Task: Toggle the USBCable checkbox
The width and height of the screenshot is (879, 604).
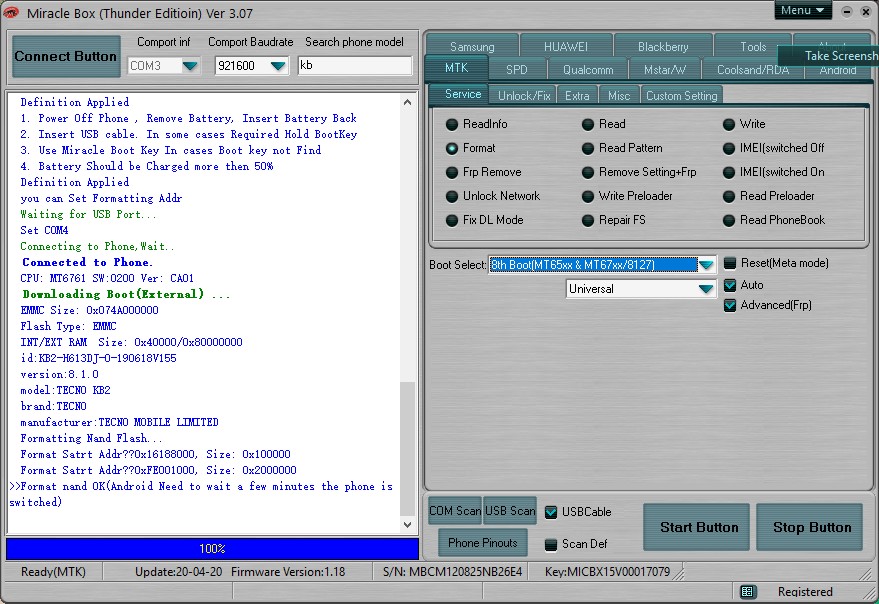Action: 551,512
